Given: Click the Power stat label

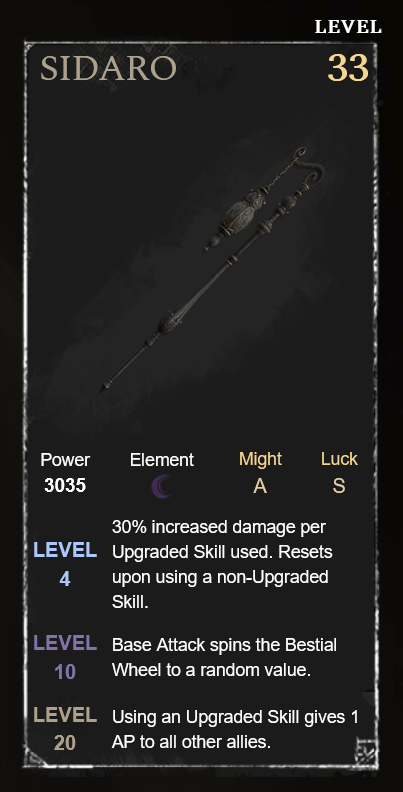Looking at the screenshot, I should 65,460.
